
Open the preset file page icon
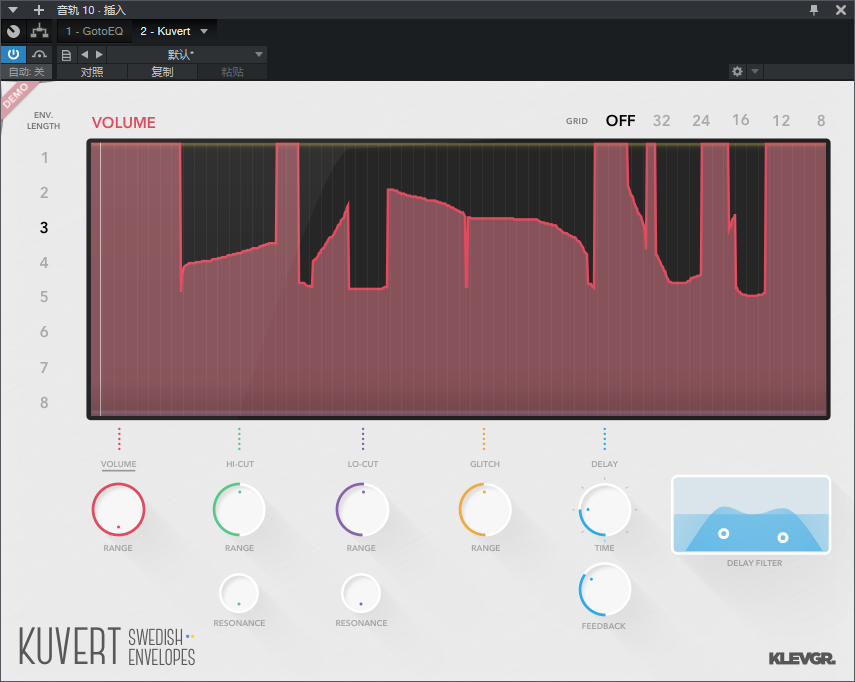67,55
